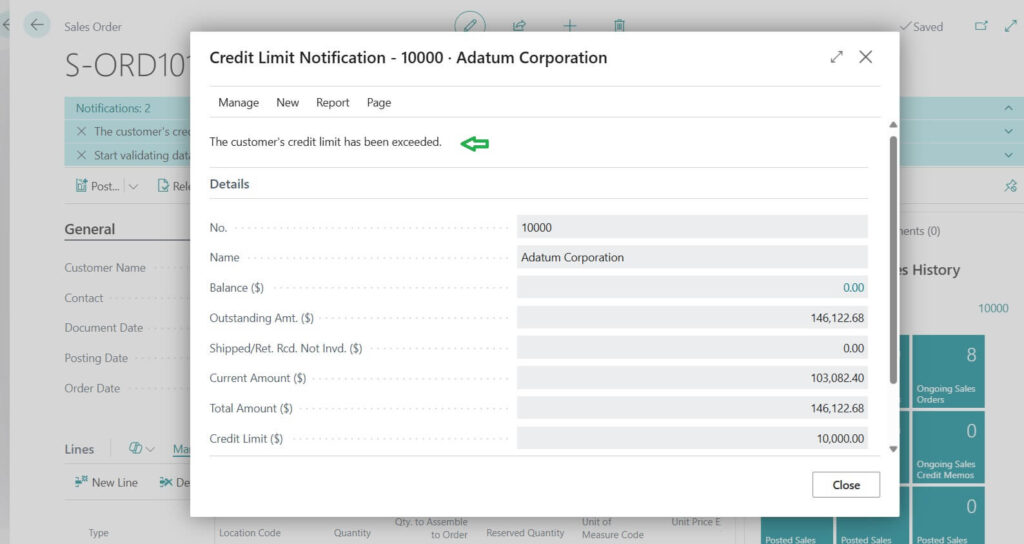Click the Balance ($) 0.00 link

point(853,287)
